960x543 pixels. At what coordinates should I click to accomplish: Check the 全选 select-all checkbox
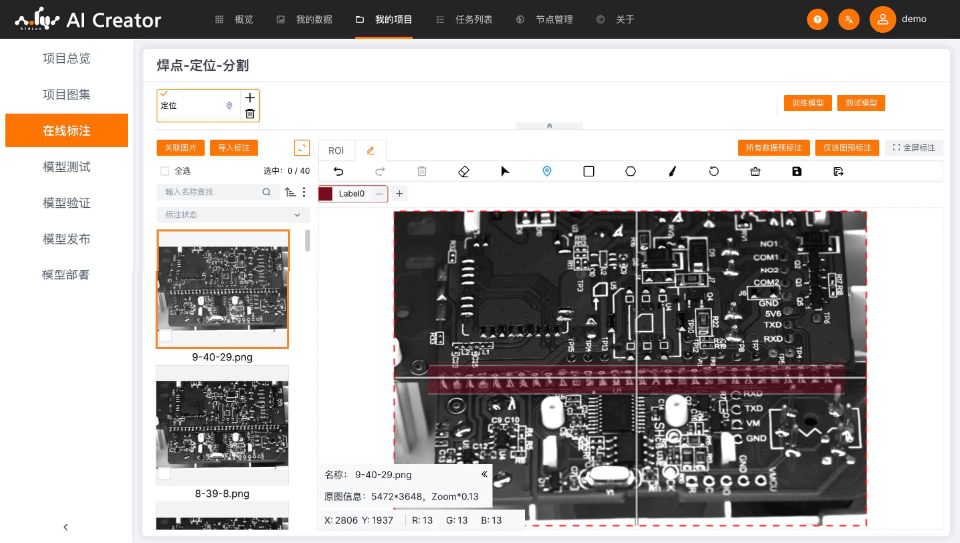[x=165, y=171]
